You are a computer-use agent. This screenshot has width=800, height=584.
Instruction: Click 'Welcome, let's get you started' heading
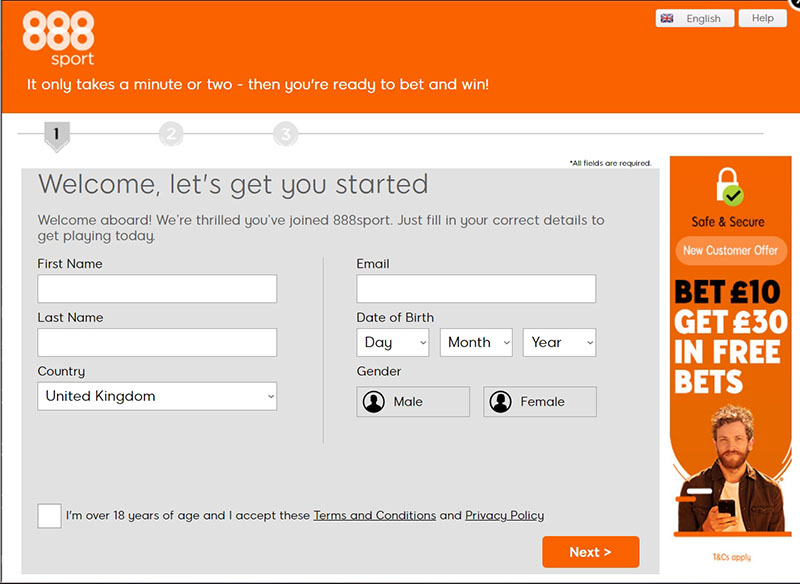tap(233, 184)
